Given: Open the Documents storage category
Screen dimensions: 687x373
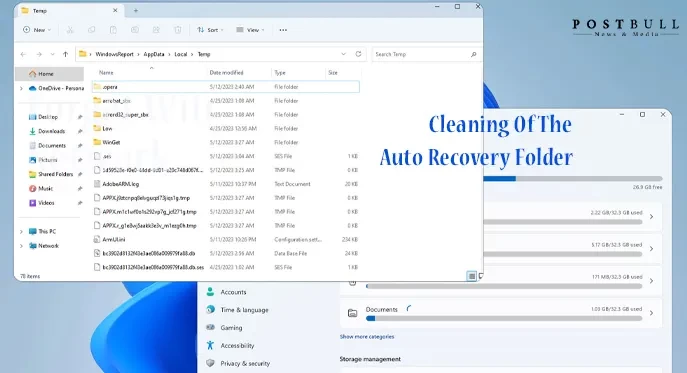Looking at the screenshot, I should tap(500, 313).
